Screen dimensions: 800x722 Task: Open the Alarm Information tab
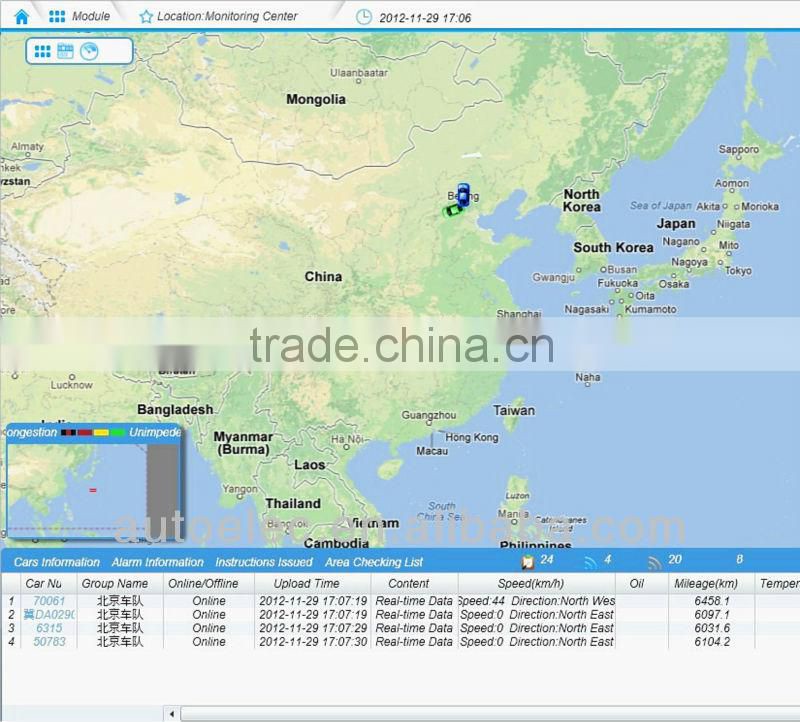pos(157,562)
